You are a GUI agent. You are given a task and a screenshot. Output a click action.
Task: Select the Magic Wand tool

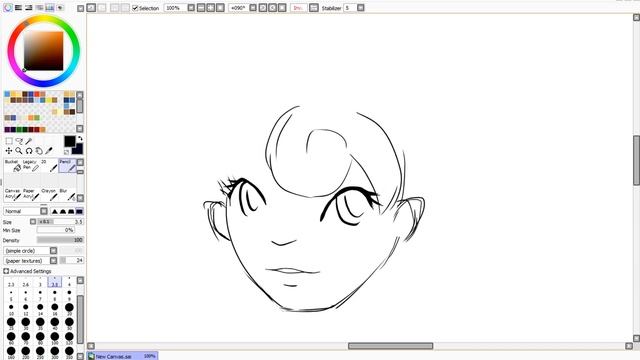pyautogui.click(x=29, y=141)
